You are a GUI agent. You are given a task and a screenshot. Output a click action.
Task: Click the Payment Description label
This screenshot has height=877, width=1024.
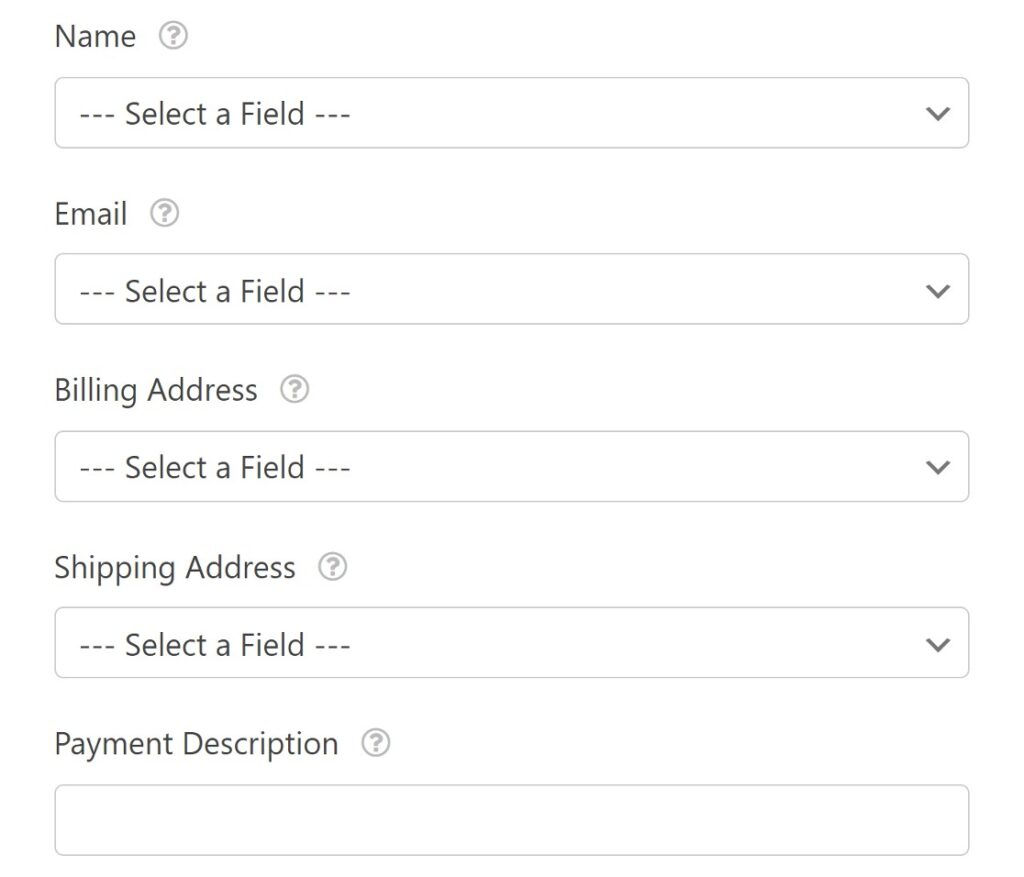[x=196, y=744]
